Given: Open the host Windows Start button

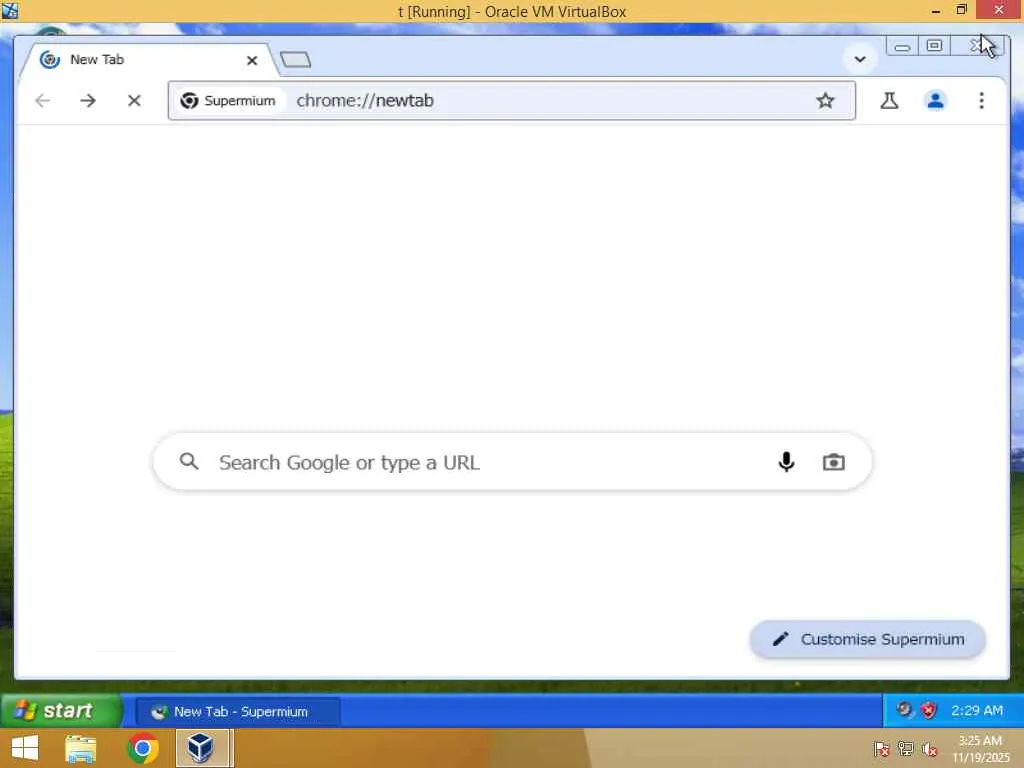Looking at the screenshot, I should pyautogui.click(x=25, y=748).
